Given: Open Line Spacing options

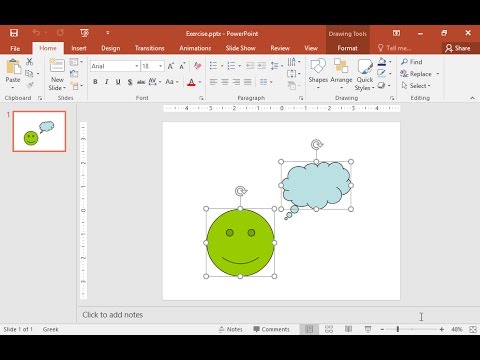Looking at the screenshot, I should click(277, 66).
